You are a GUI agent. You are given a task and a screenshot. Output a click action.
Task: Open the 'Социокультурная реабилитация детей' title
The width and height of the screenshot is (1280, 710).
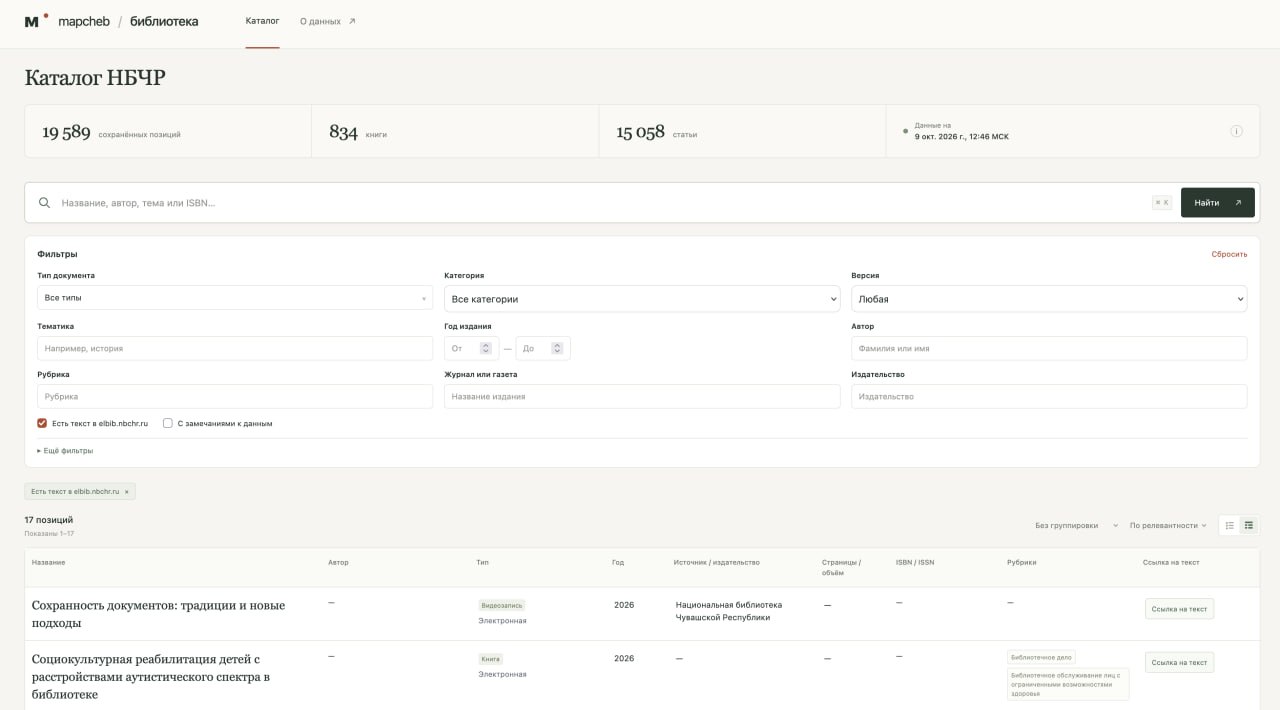click(x=151, y=677)
